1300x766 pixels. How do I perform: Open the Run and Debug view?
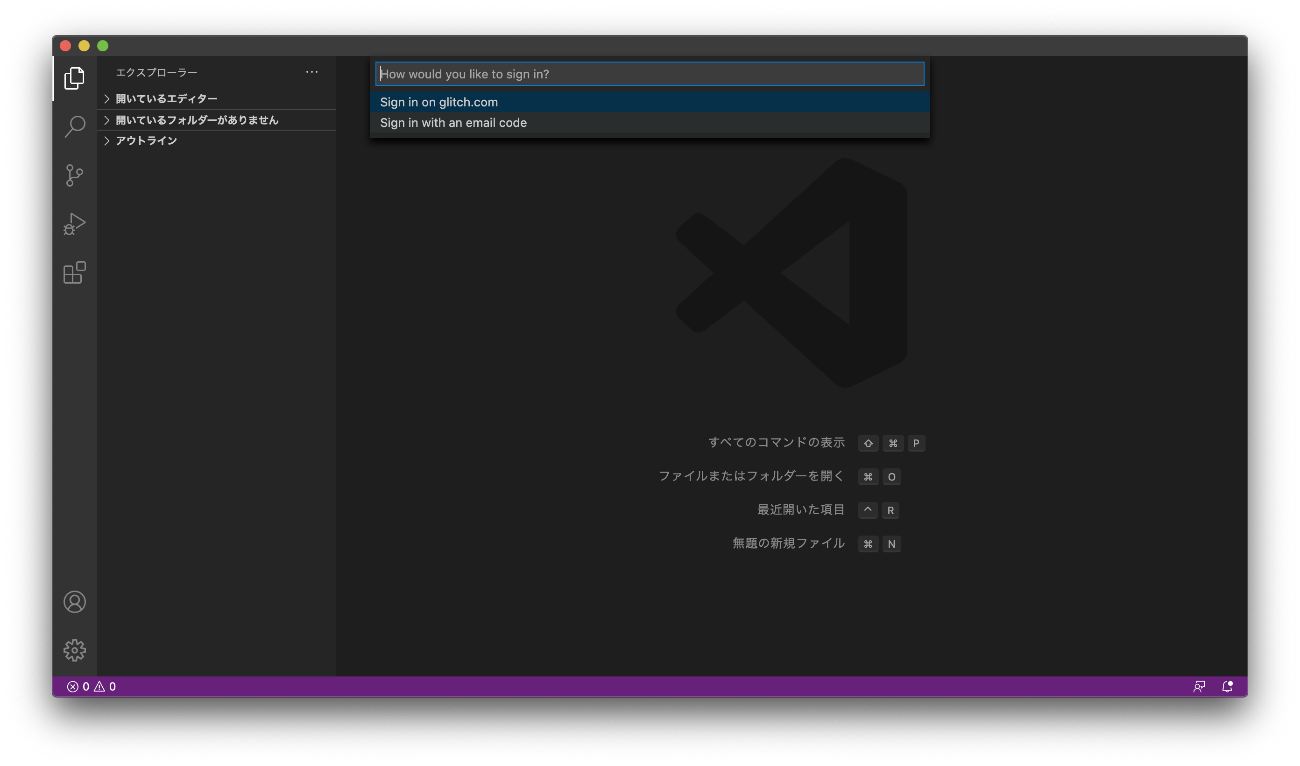(74, 224)
